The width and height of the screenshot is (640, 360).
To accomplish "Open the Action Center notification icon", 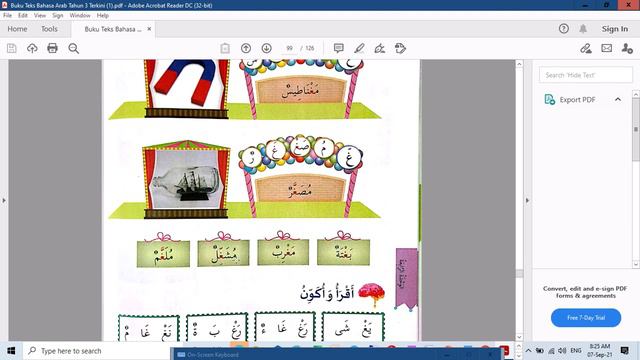I will coord(624,351).
